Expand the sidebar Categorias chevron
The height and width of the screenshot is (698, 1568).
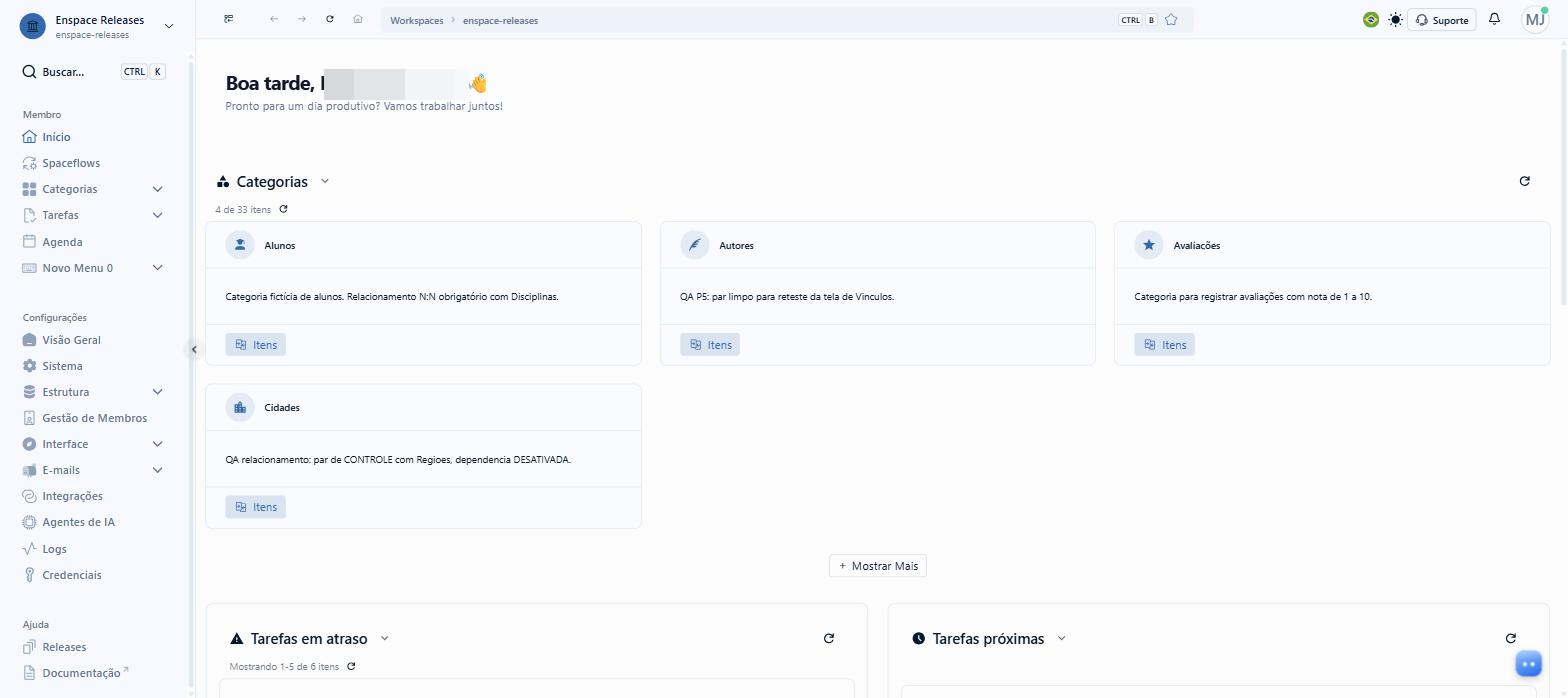157,189
